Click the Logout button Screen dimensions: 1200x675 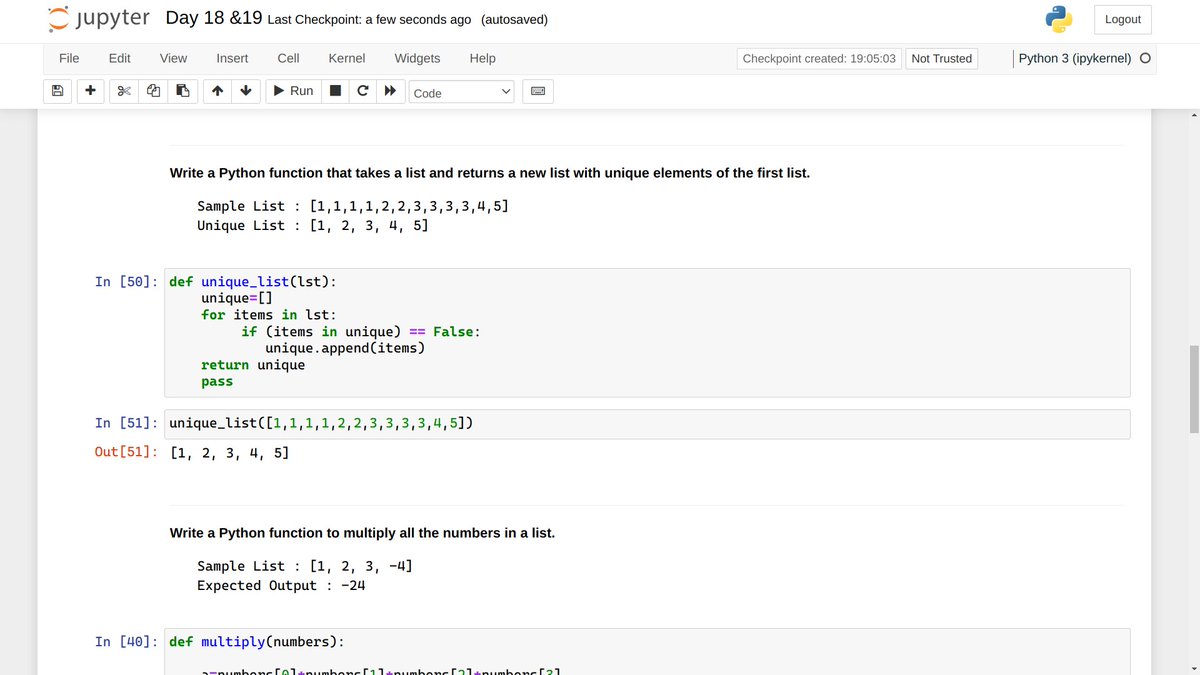pyautogui.click(x=1123, y=19)
